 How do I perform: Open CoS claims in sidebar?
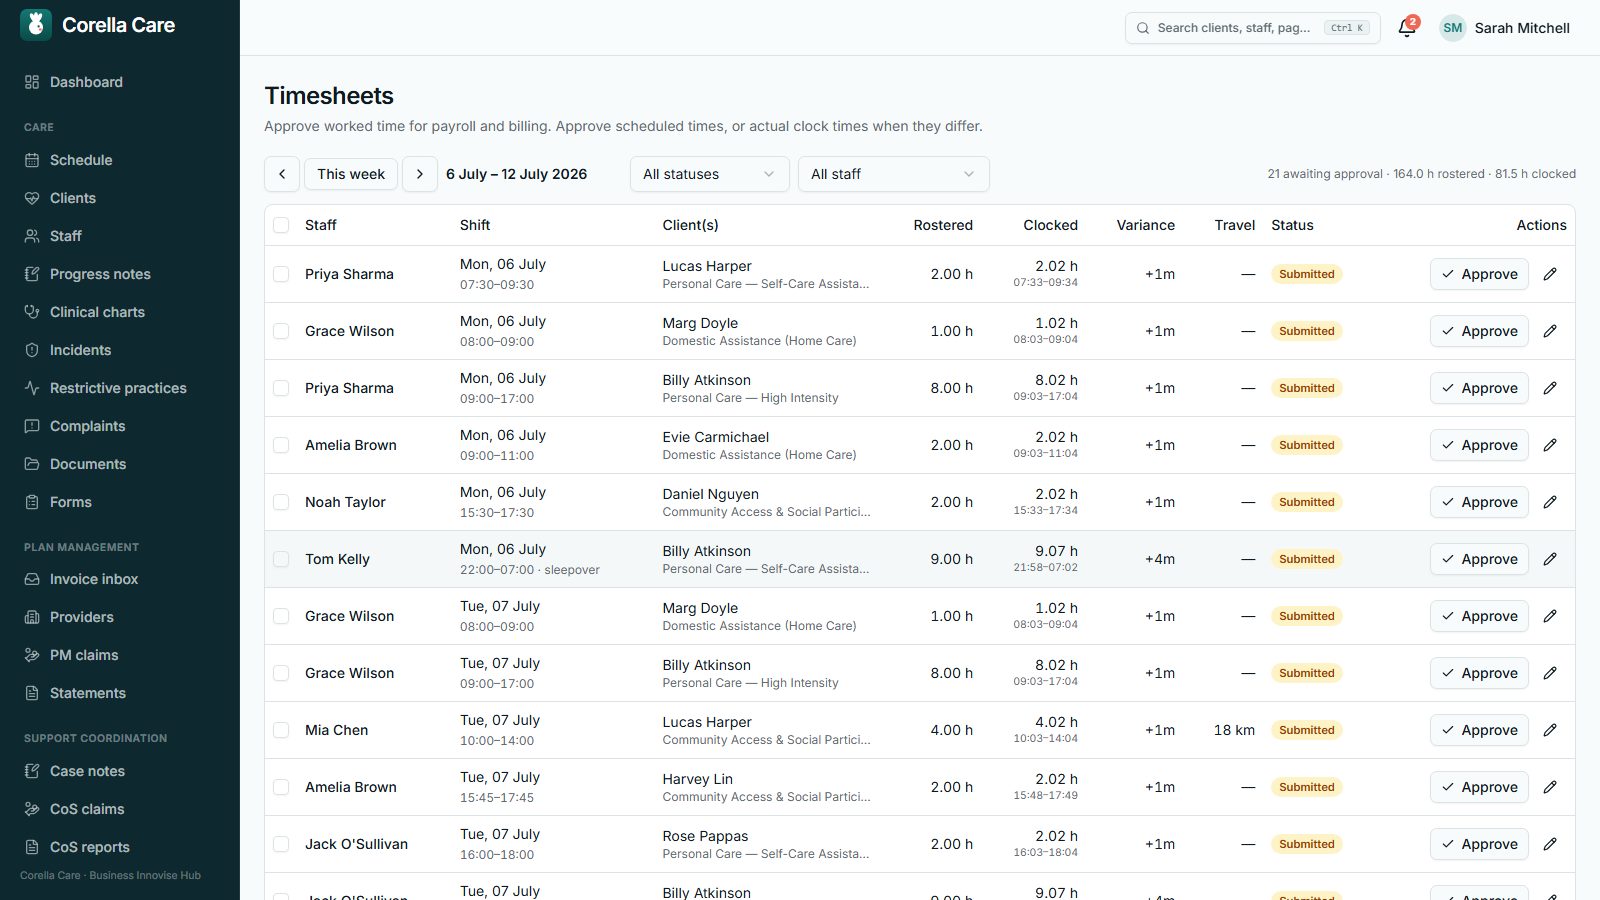[120, 809]
